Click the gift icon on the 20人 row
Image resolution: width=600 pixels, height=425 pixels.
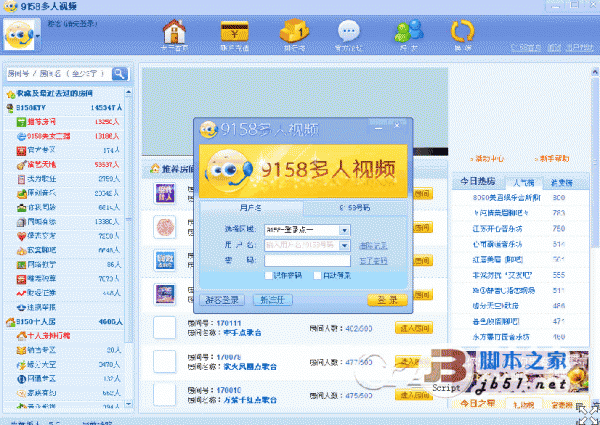(x=21, y=350)
